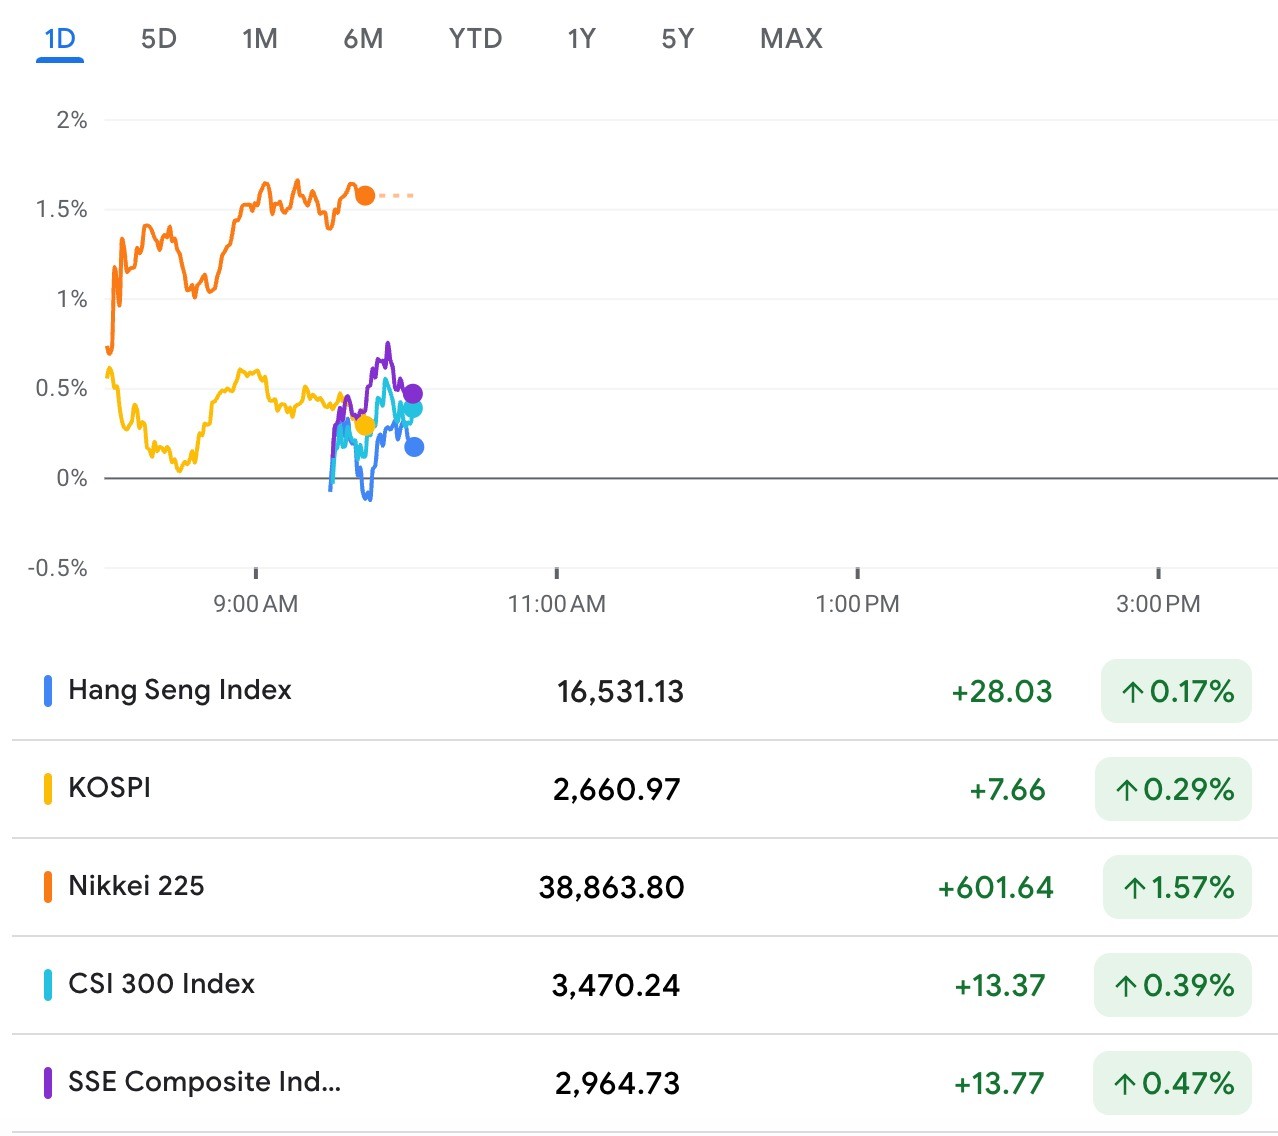Click the +601.64 point change value
The height and width of the screenshot is (1136, 1278).
996,887
